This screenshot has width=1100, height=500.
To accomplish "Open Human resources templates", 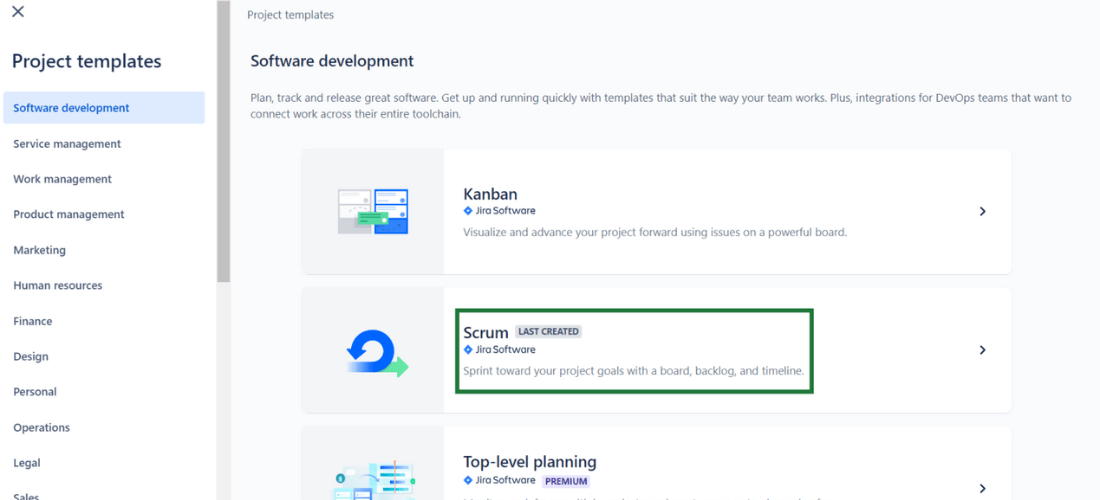I will [58, 285].
